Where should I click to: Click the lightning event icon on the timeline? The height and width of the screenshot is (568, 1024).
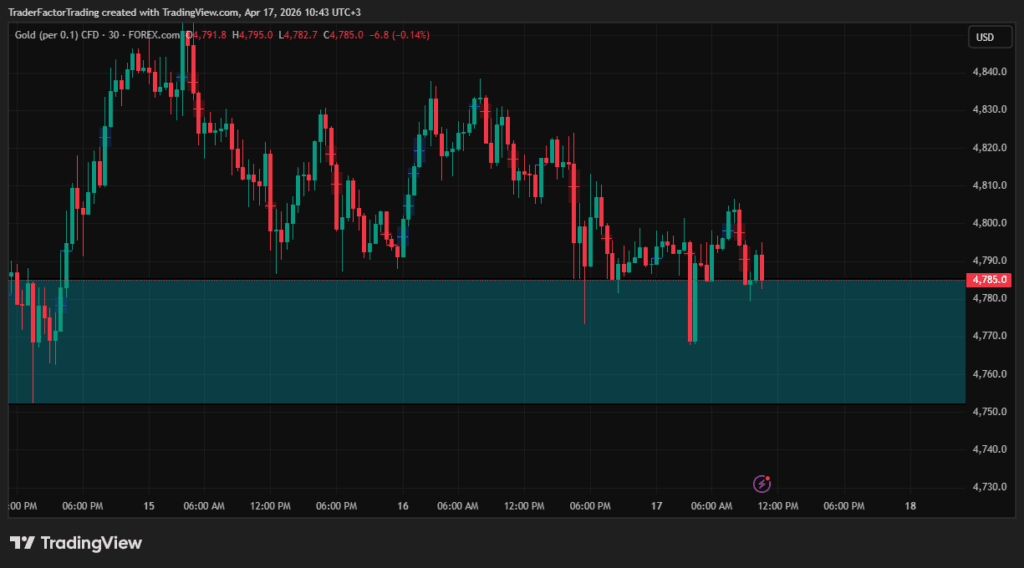[761, 484]
